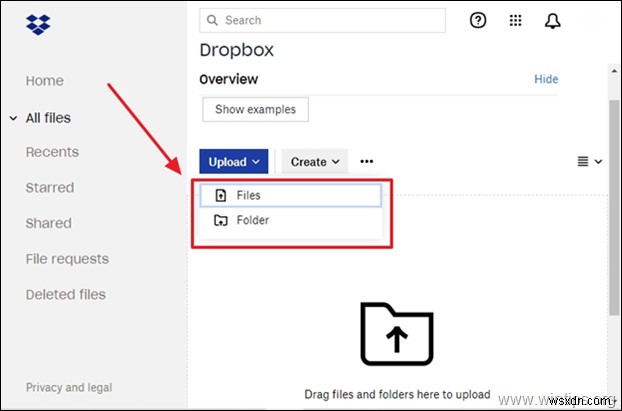Open Deleted files in sidebar
Image resolution: width=622 pixels, height=411 pixels.
pyautogui.click(x=65, y=295)
